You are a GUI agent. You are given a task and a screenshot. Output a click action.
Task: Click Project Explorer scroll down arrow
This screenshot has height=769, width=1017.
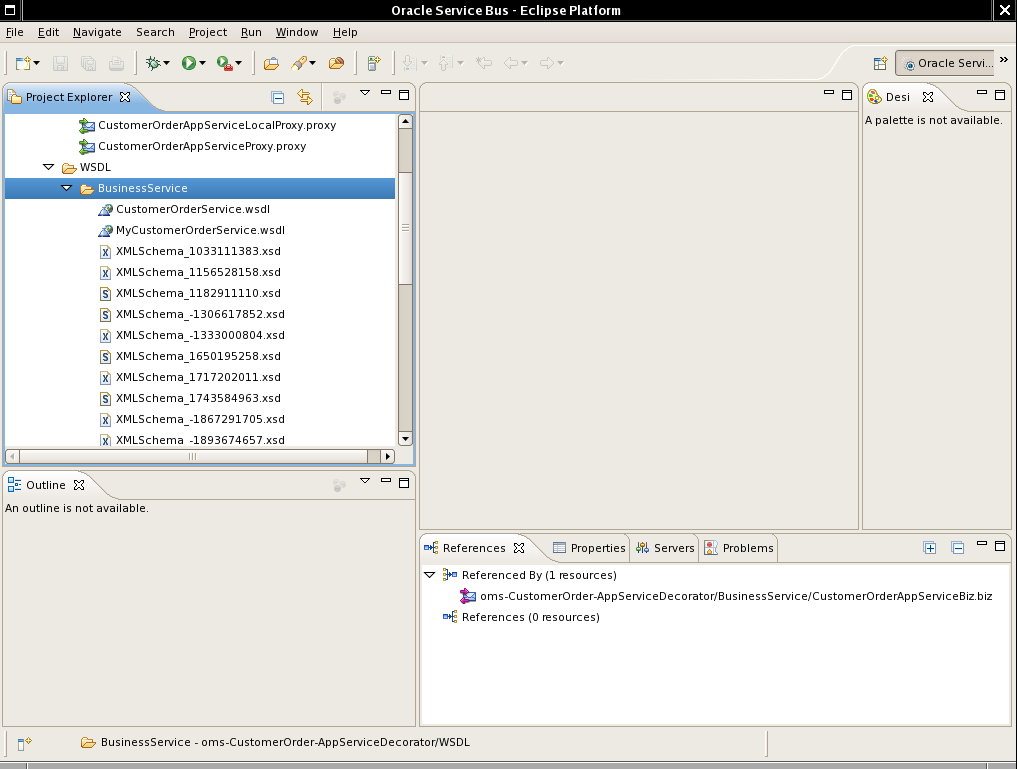point(405,439)
